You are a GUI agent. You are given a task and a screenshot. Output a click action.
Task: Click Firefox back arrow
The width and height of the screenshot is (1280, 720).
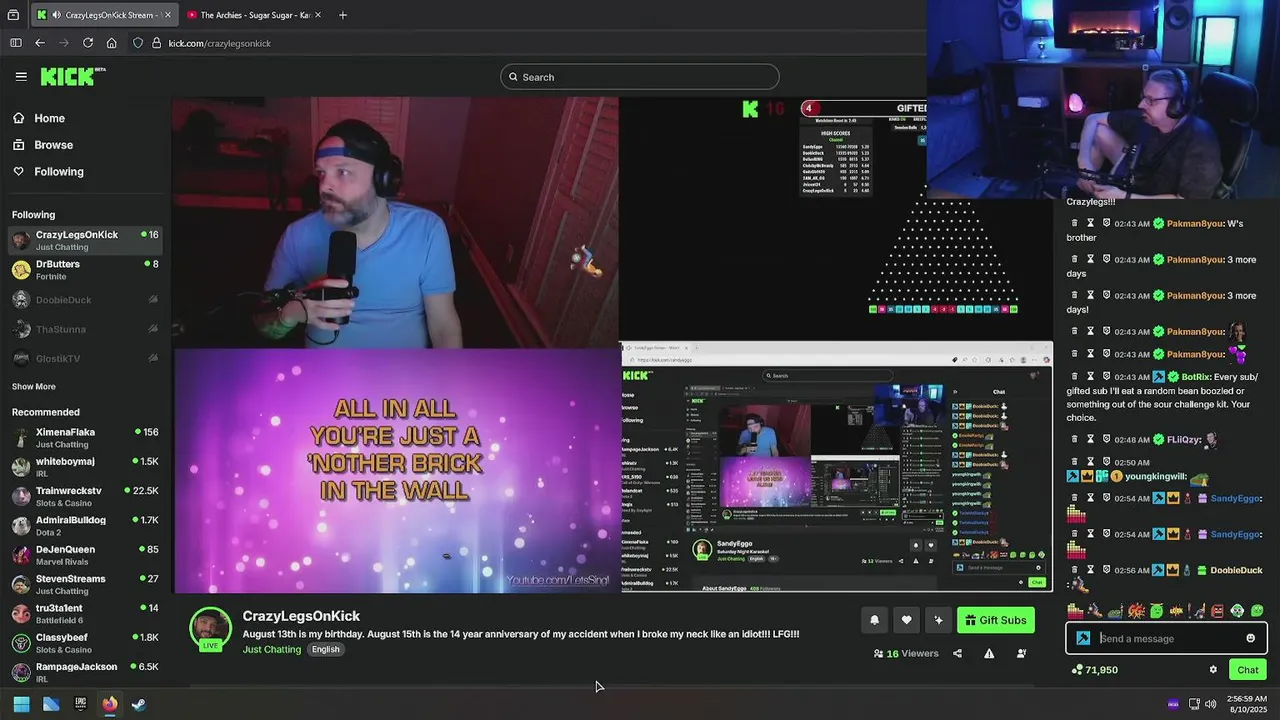coord(40,43)
